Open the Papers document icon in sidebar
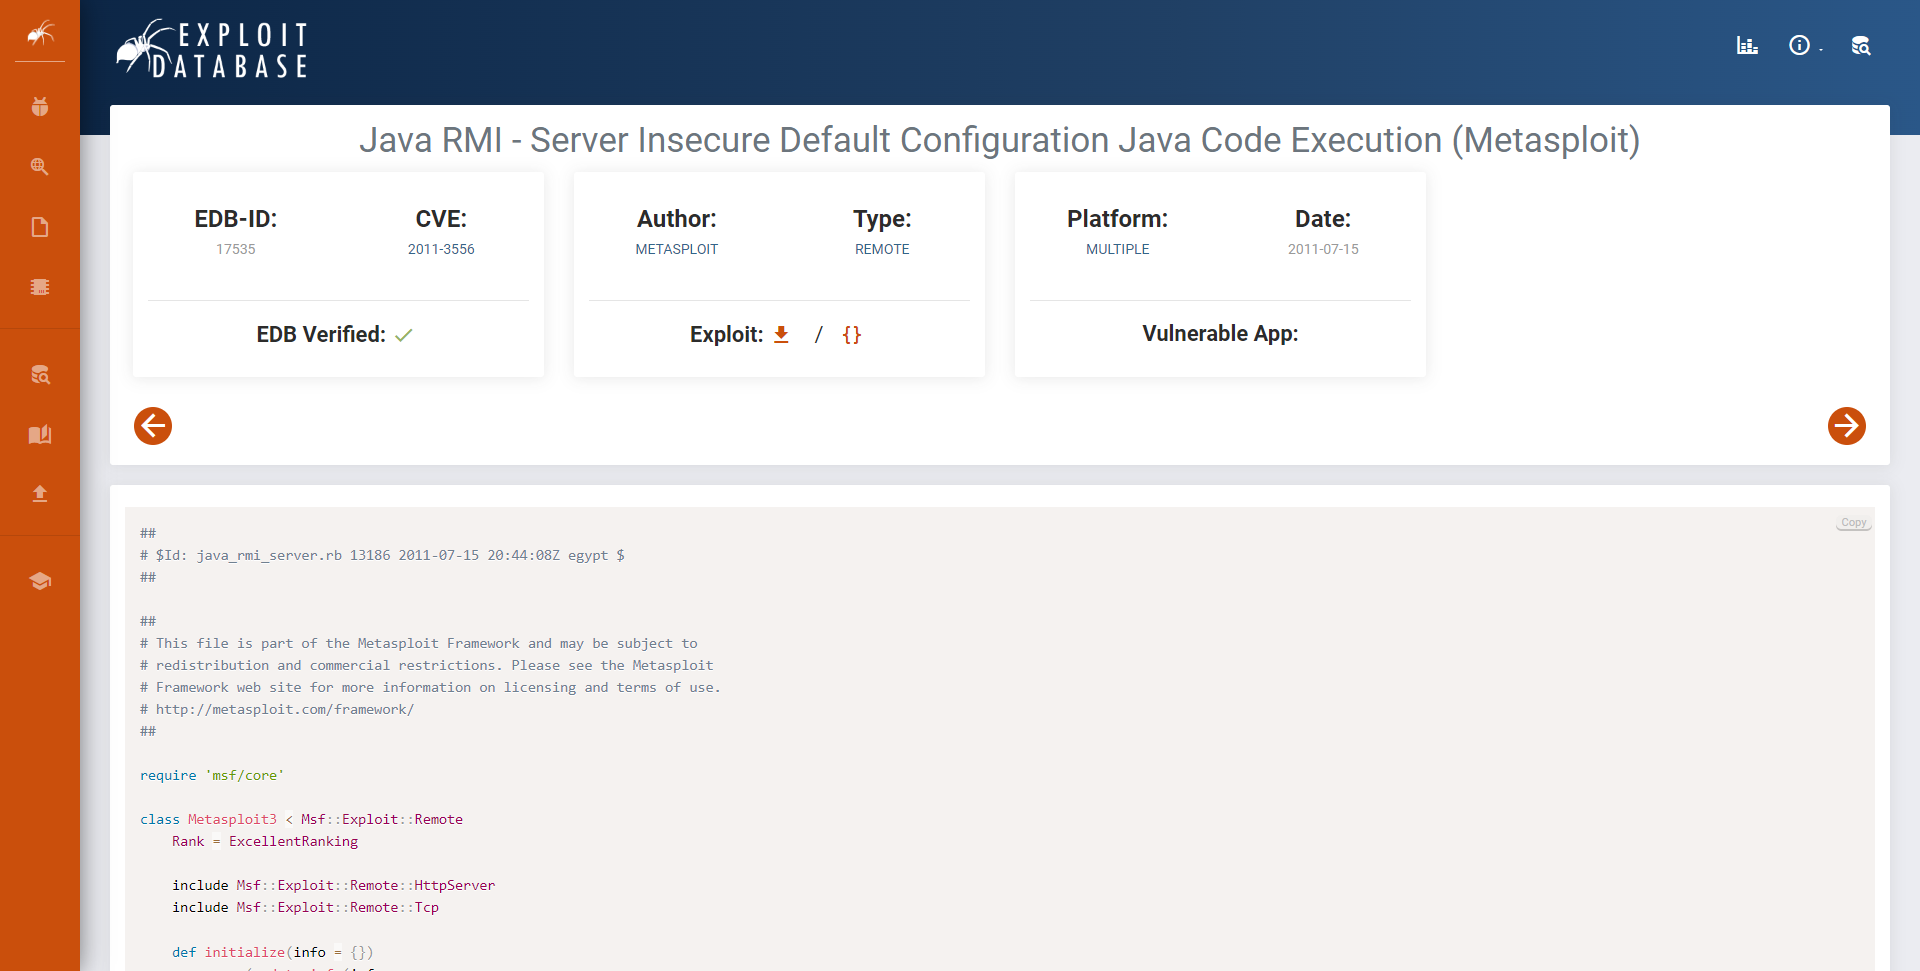Image resolution: width=1920 pixels, height=971 pixels. tap(40, 227)
